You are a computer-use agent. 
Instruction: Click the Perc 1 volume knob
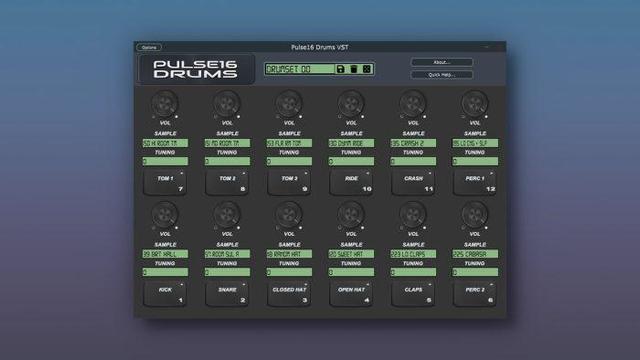point(475,104)
